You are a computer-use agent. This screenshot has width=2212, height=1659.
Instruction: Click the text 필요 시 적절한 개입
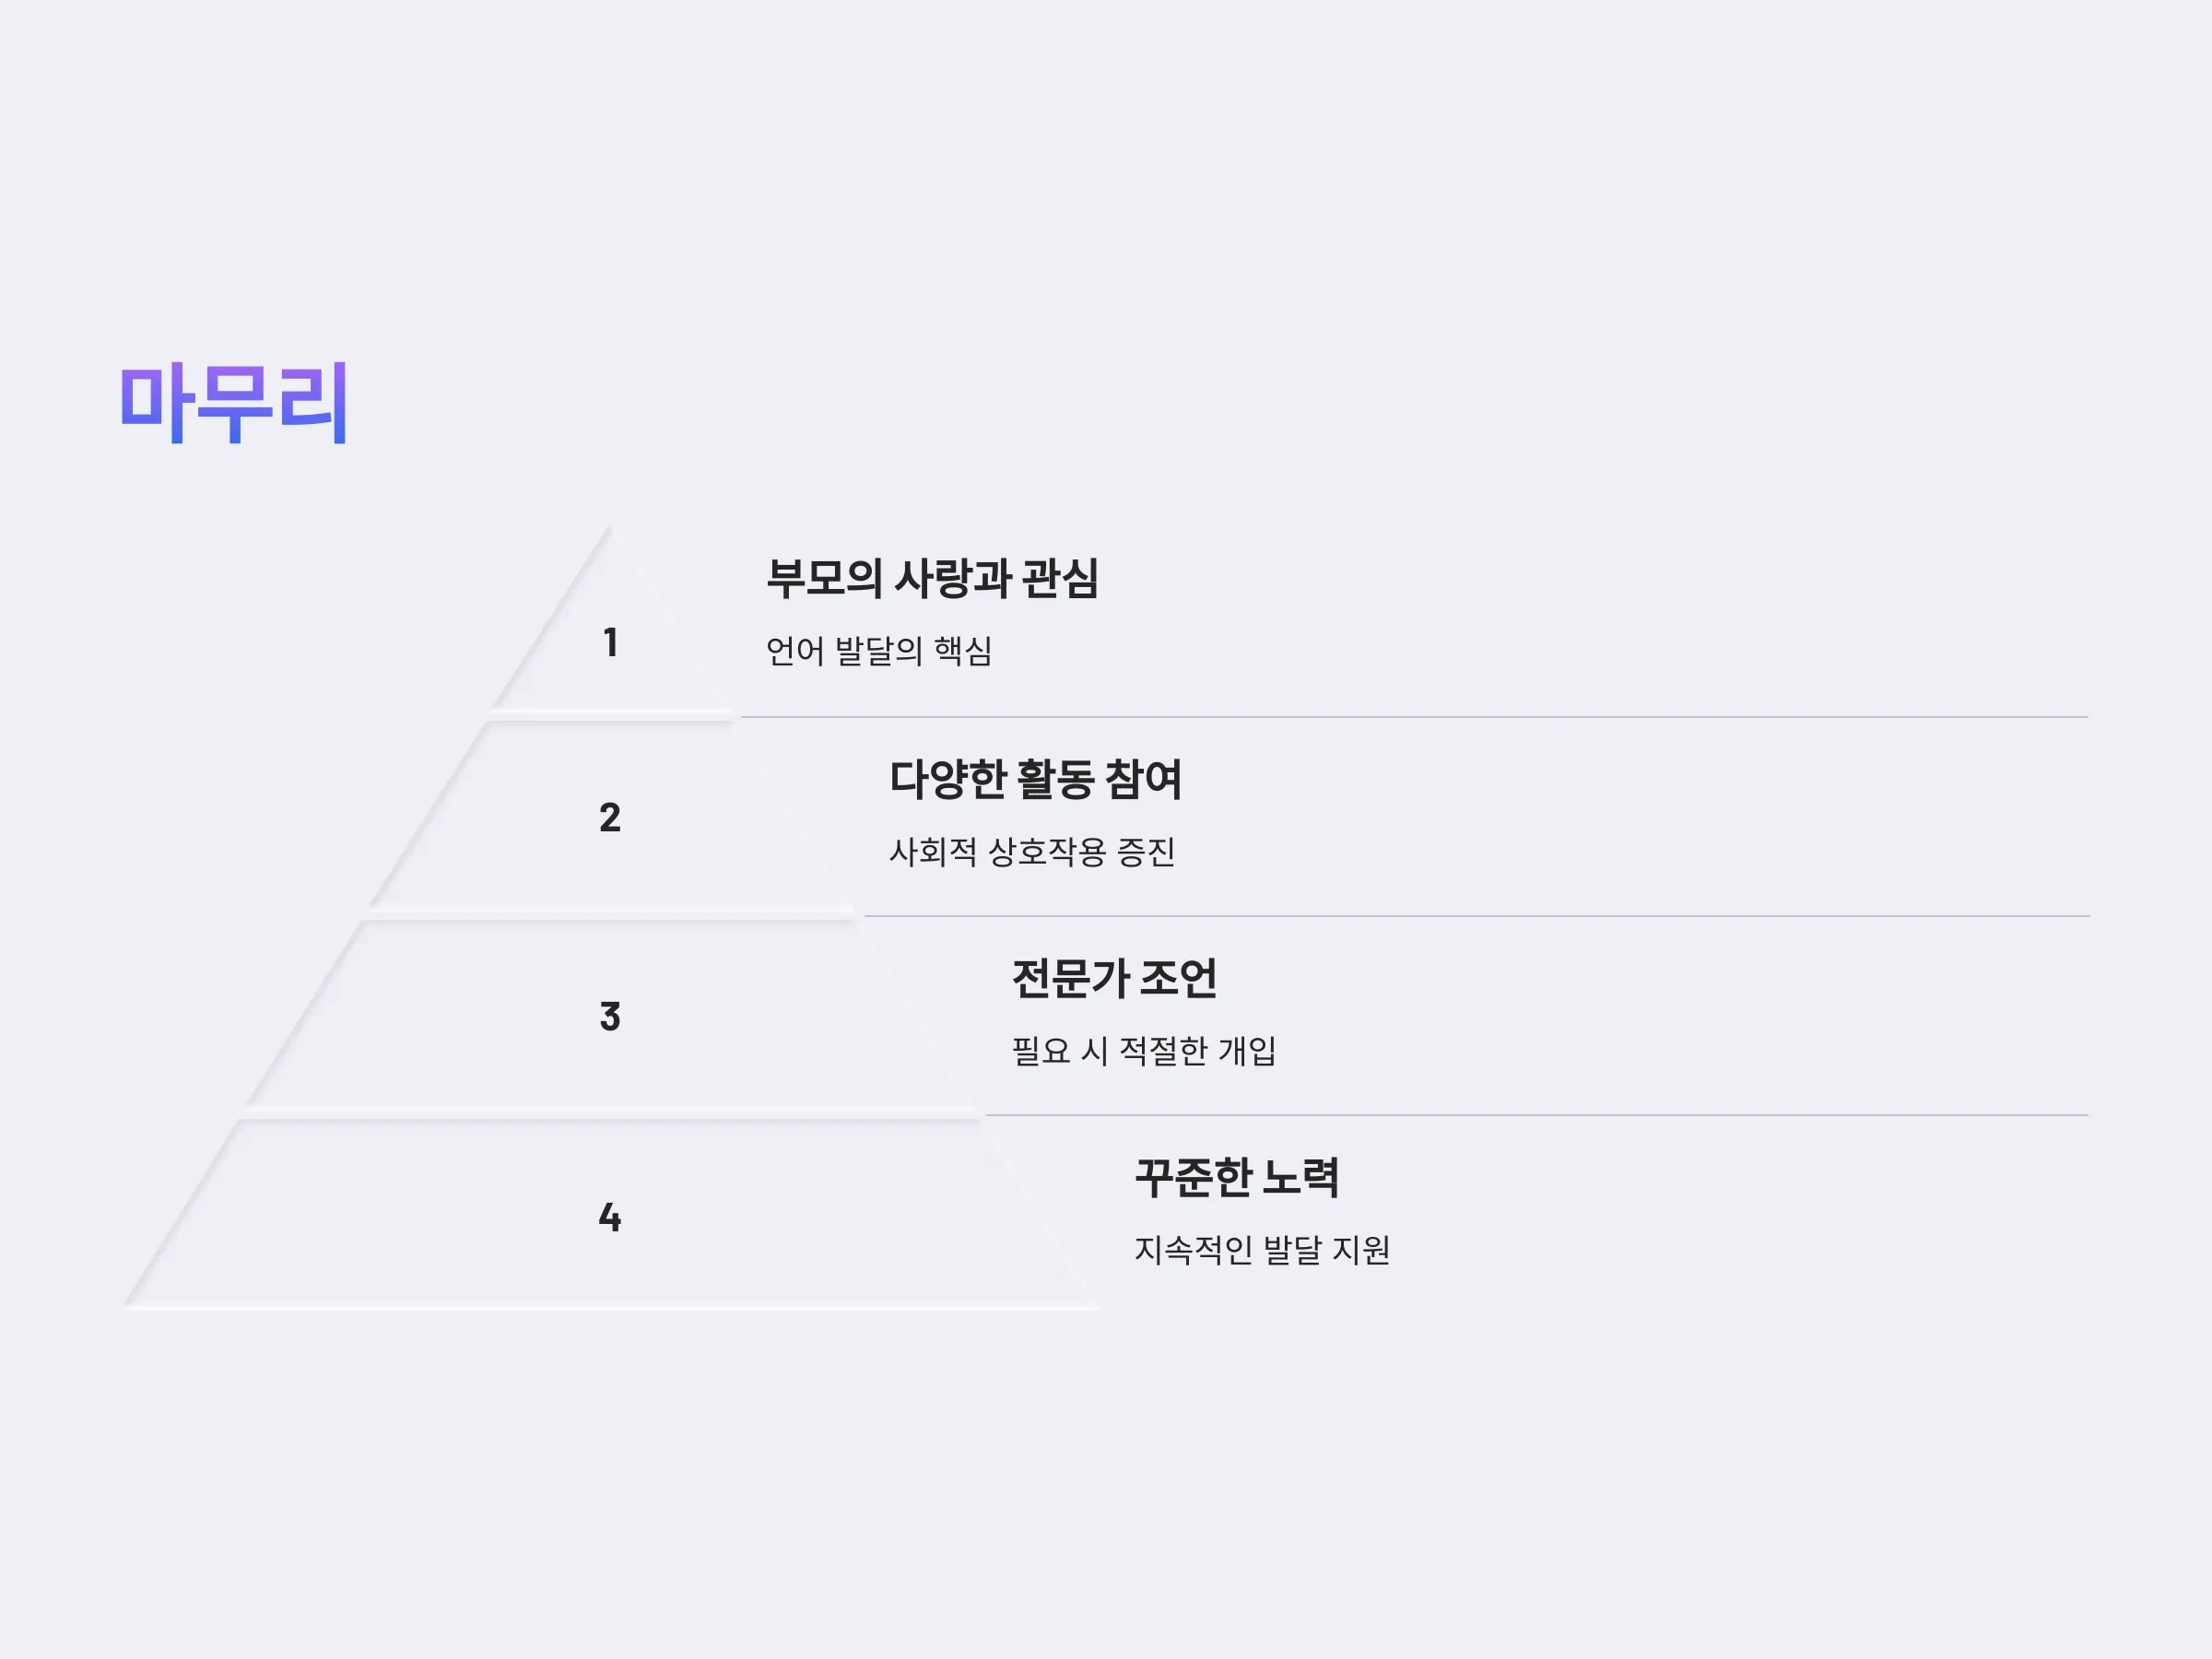(1144, 1051)
